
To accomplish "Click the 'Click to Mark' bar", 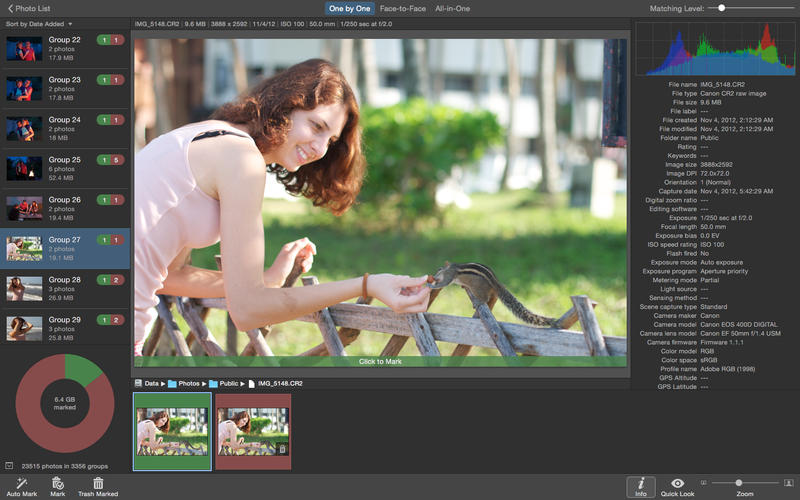I will pos(380,361).
